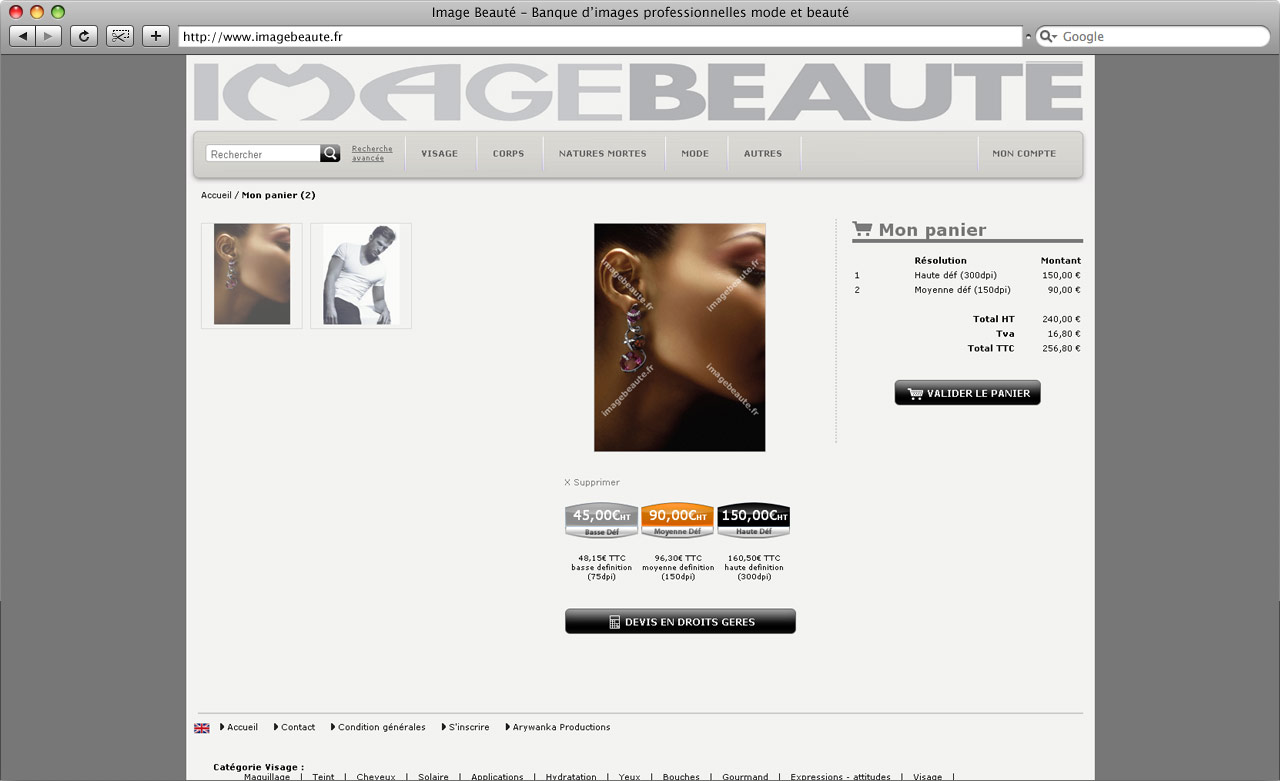1280x781 pixels.
Task: Open the MON COMPTE menu
Action: pyautogui.click(x=1024, y=154)
